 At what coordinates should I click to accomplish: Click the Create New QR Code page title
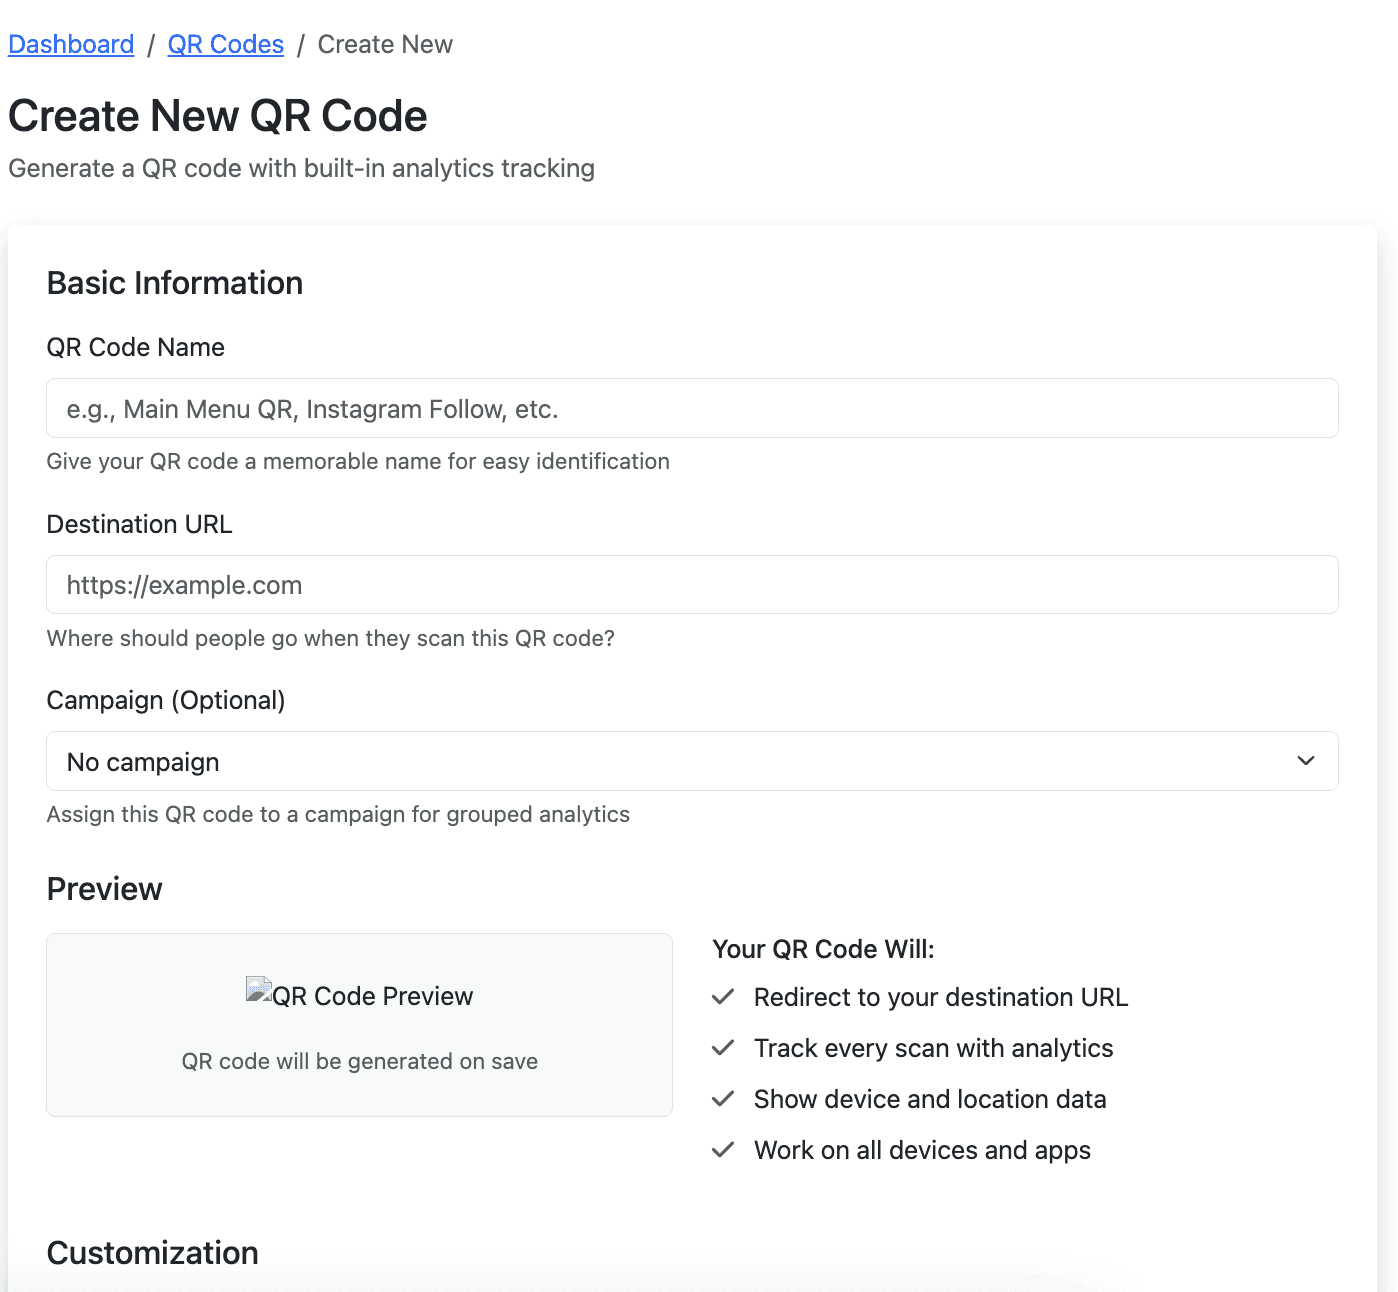pos(218,116)
